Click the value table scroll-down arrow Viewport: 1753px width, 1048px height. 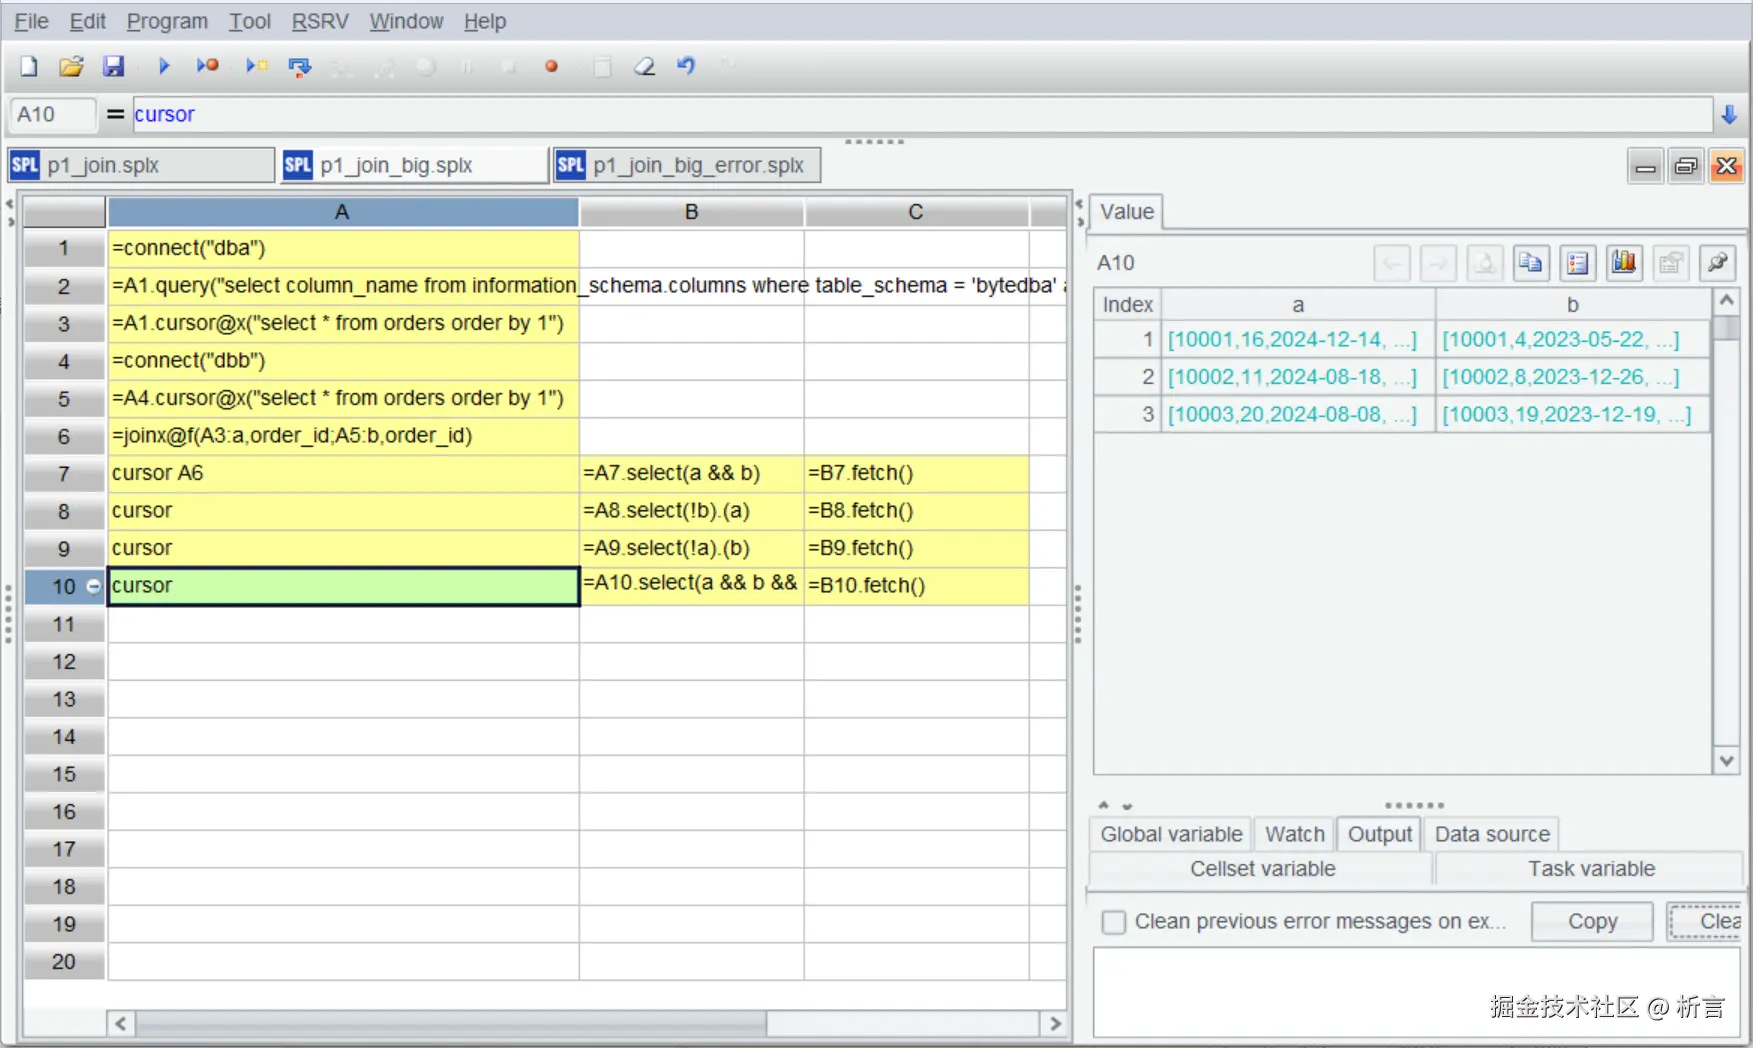click(x=1726, y=761)
